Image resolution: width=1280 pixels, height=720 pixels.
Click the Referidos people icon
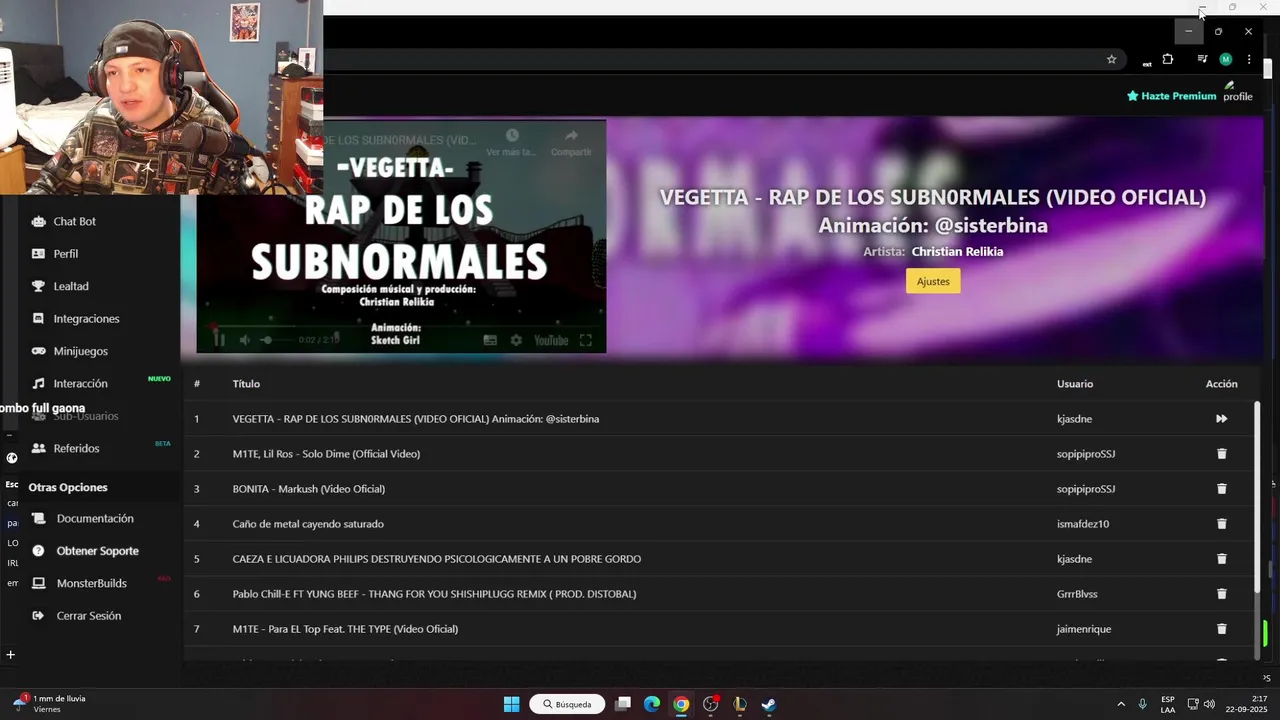pyautogui.click(x=38, y=449)
